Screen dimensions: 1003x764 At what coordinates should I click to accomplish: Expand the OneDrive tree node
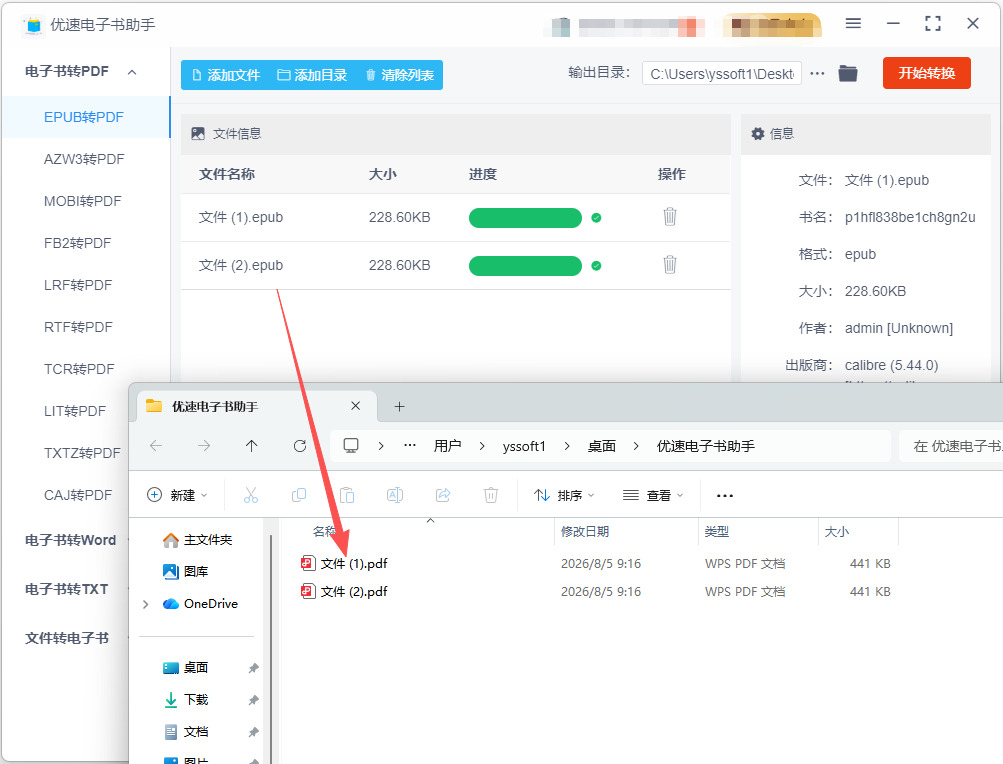point(146,604)
